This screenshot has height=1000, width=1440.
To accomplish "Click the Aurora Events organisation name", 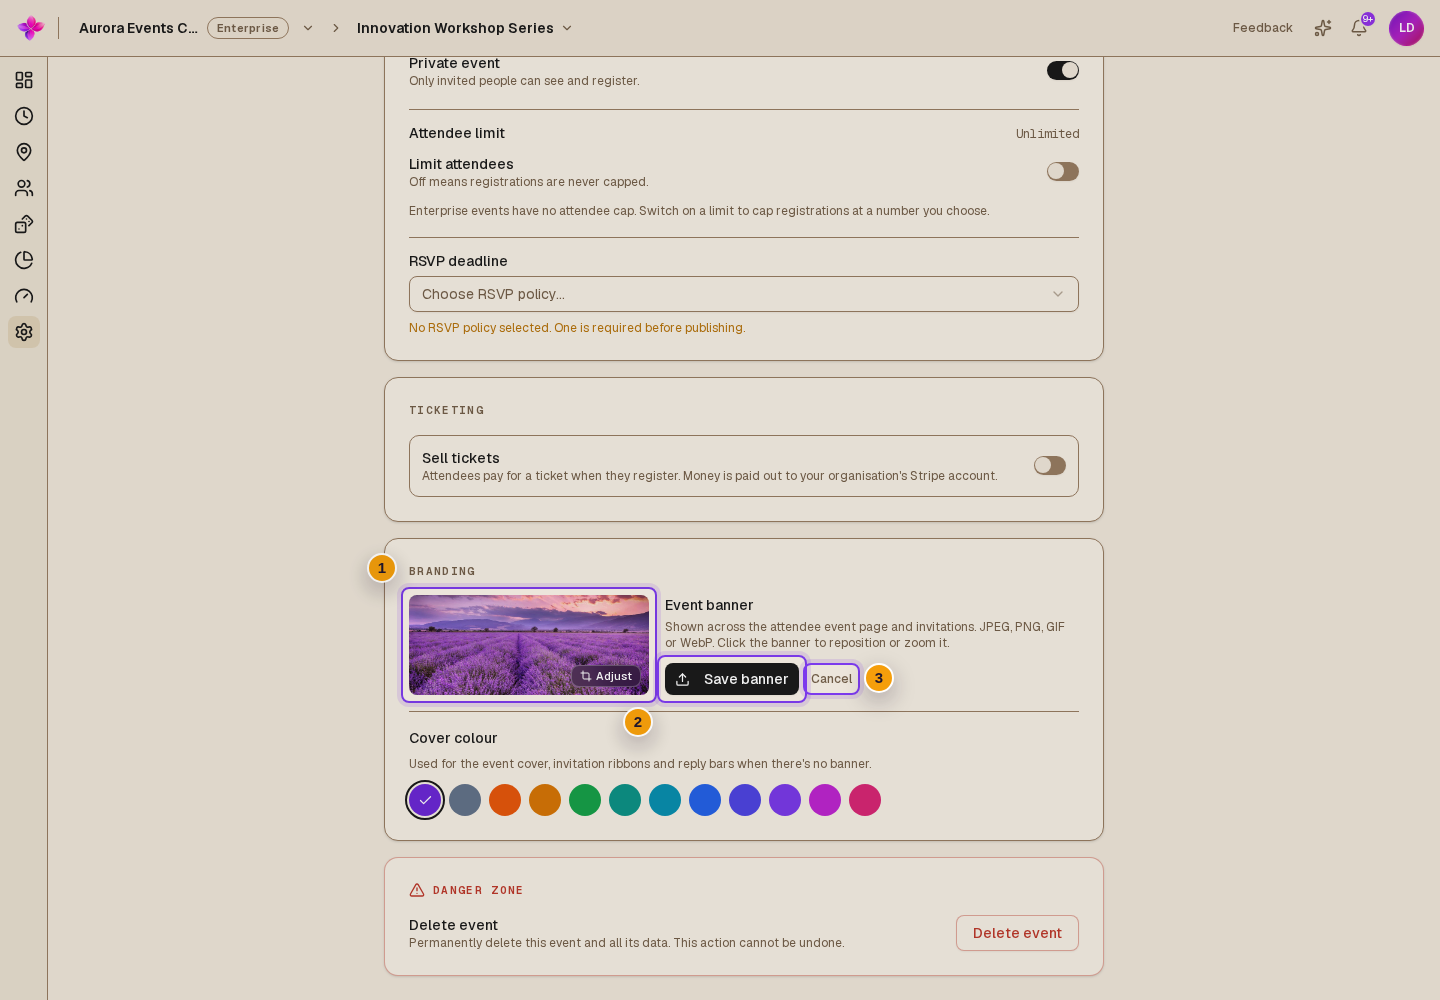I will click(x=138, y=28).
